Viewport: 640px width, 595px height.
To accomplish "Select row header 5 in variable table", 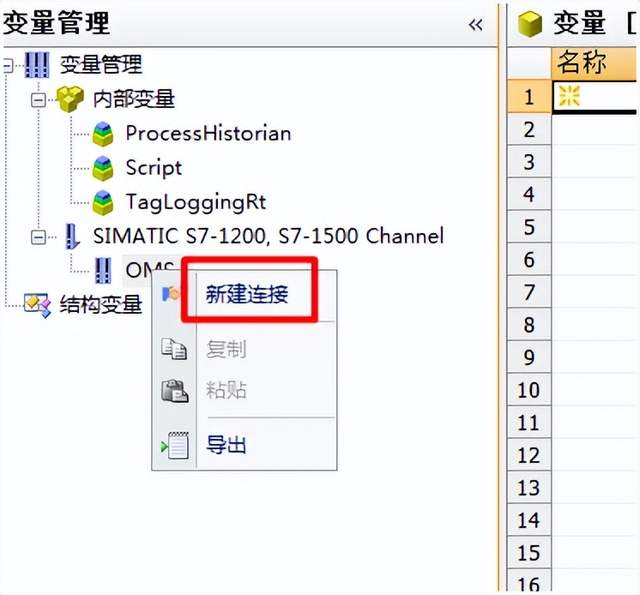I will (529, 227).
